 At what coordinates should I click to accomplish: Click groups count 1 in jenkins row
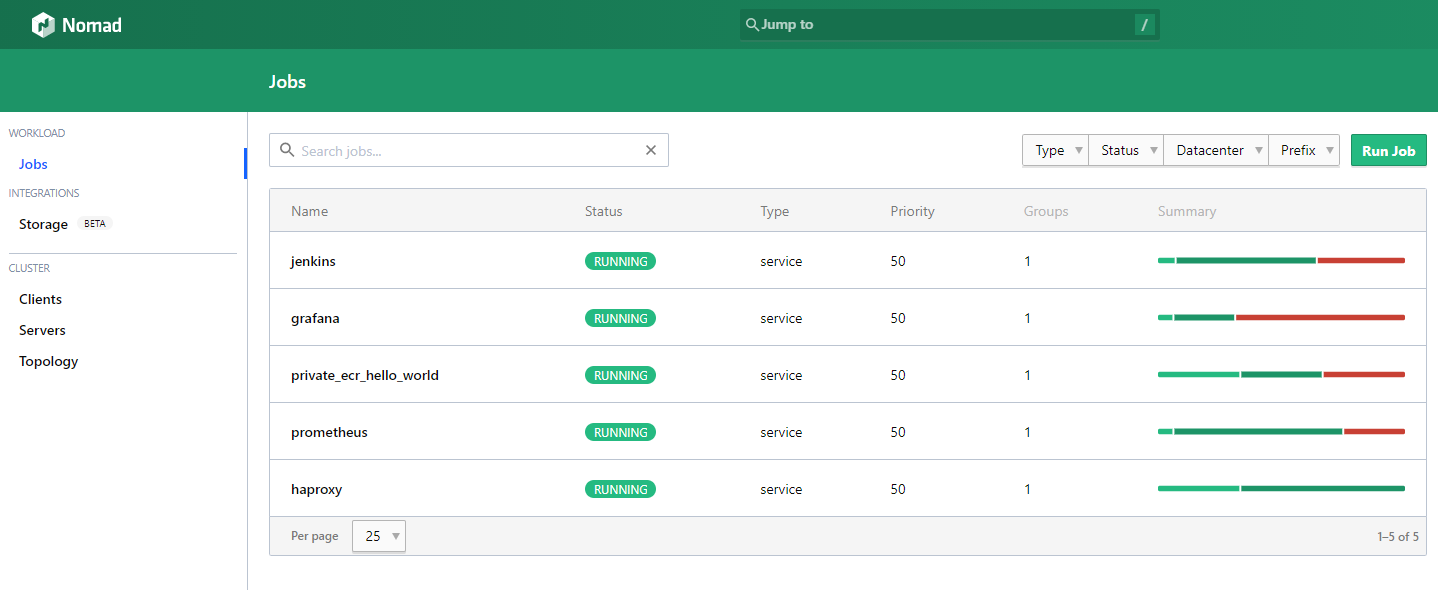tap(1027, 261)
